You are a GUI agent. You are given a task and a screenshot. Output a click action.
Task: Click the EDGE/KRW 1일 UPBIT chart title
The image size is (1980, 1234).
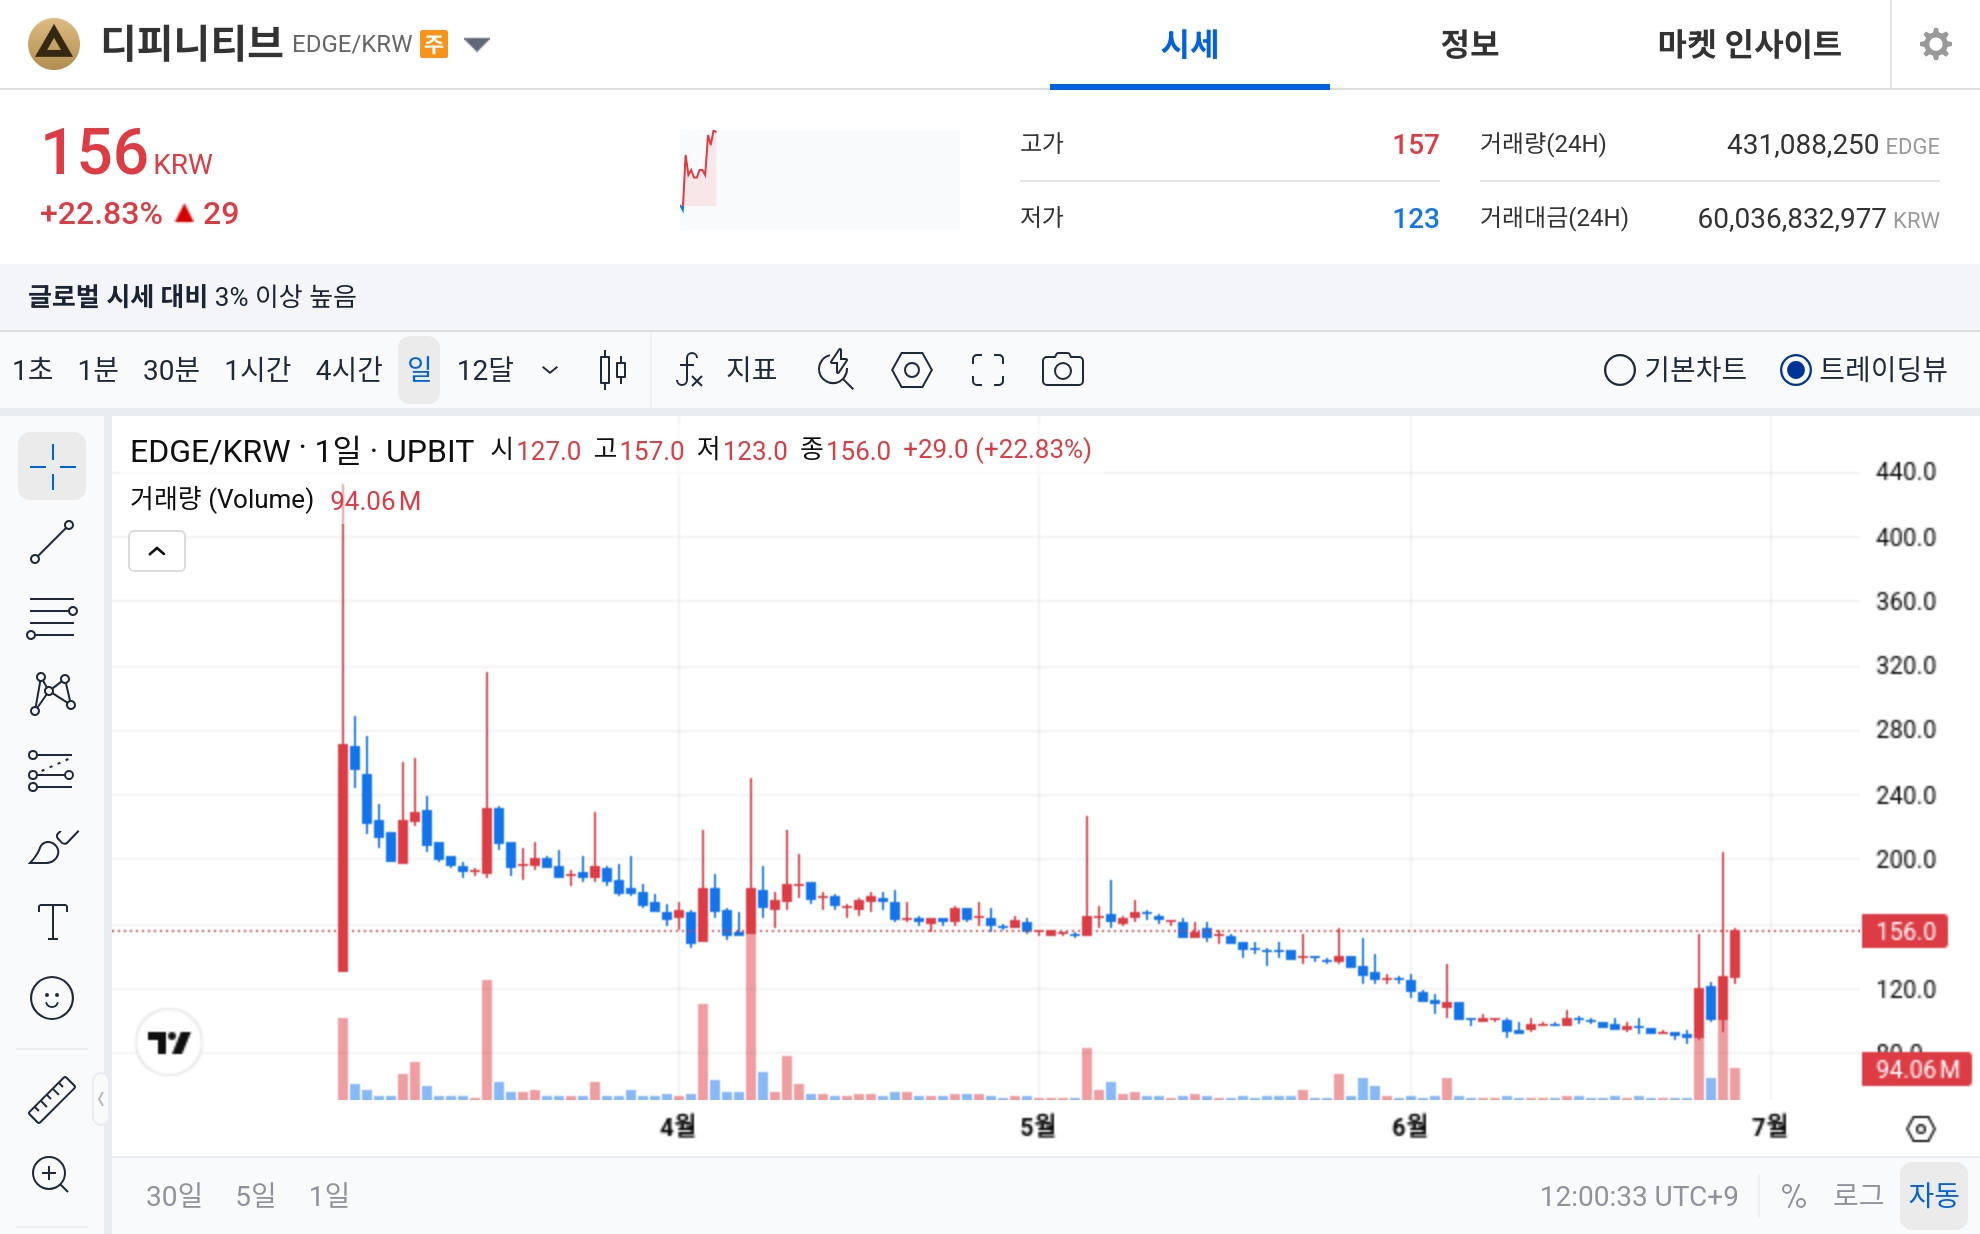pyautogui.click(x=302, y=451)
